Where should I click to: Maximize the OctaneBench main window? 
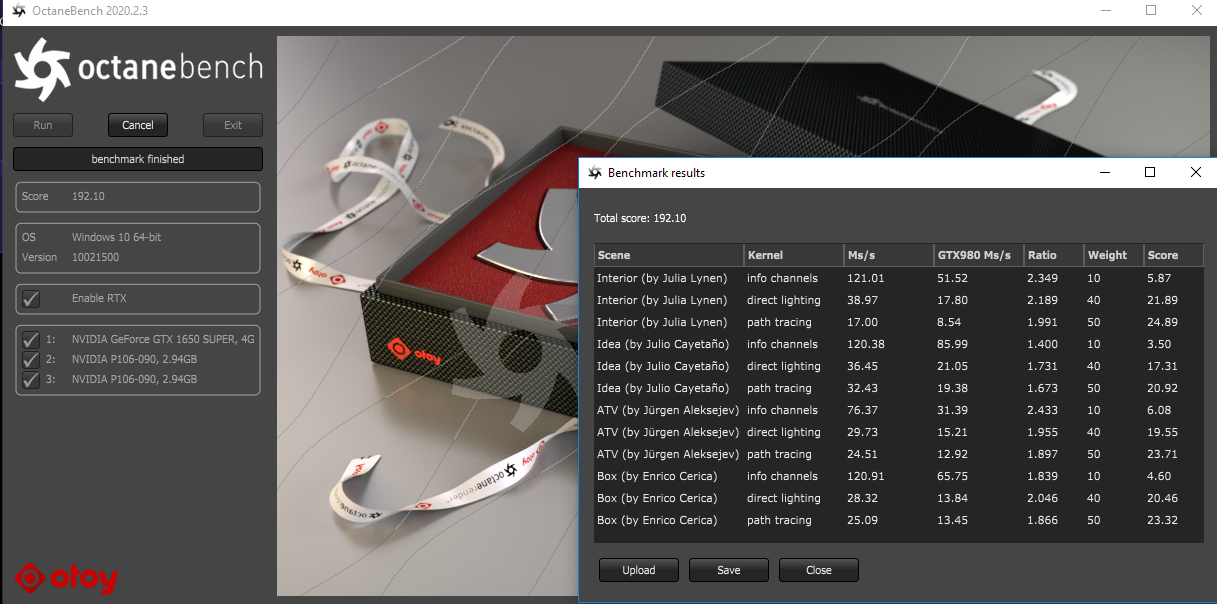click(1151, 10)
